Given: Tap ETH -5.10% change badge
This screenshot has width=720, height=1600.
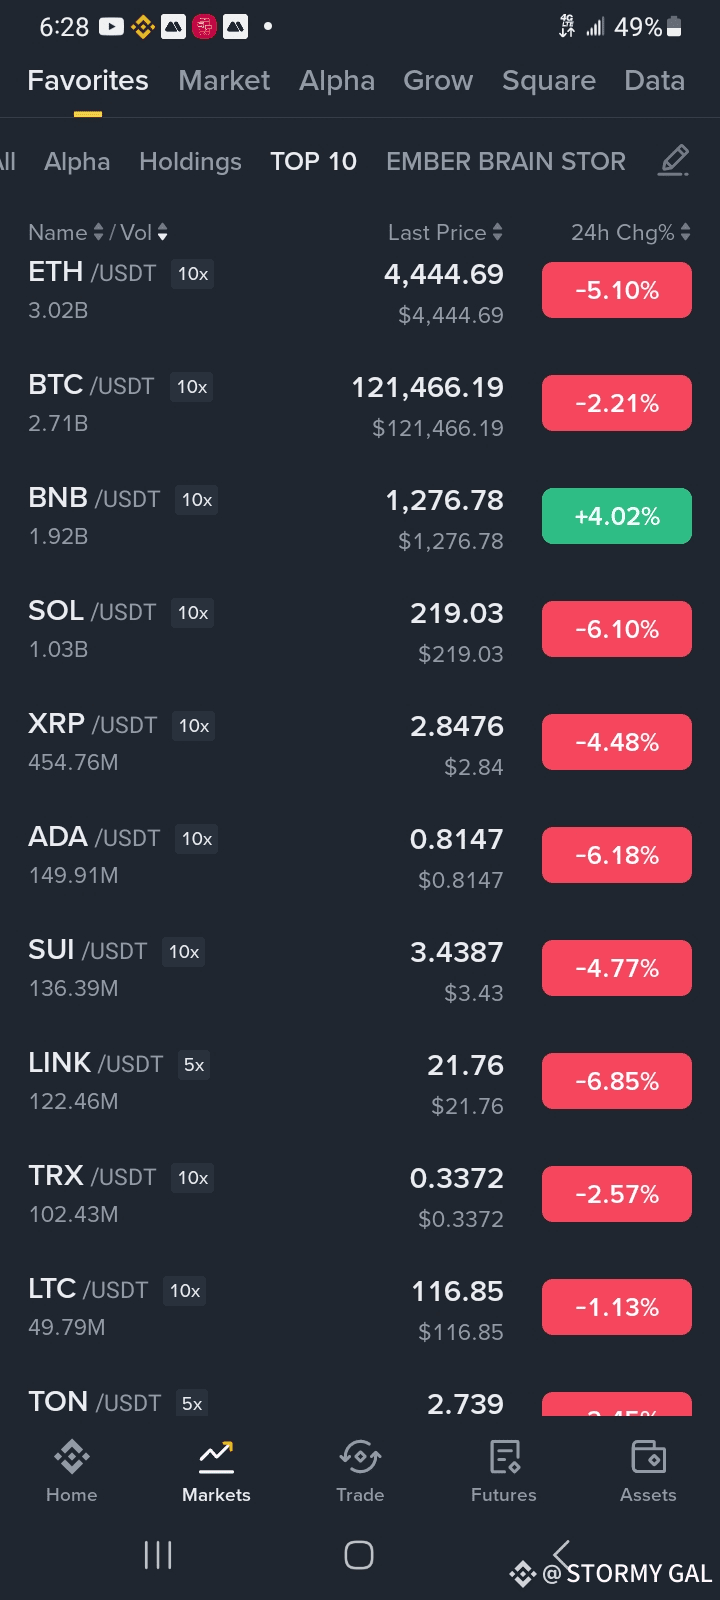Looking at the screenshot, I should (x=617, y=290).
